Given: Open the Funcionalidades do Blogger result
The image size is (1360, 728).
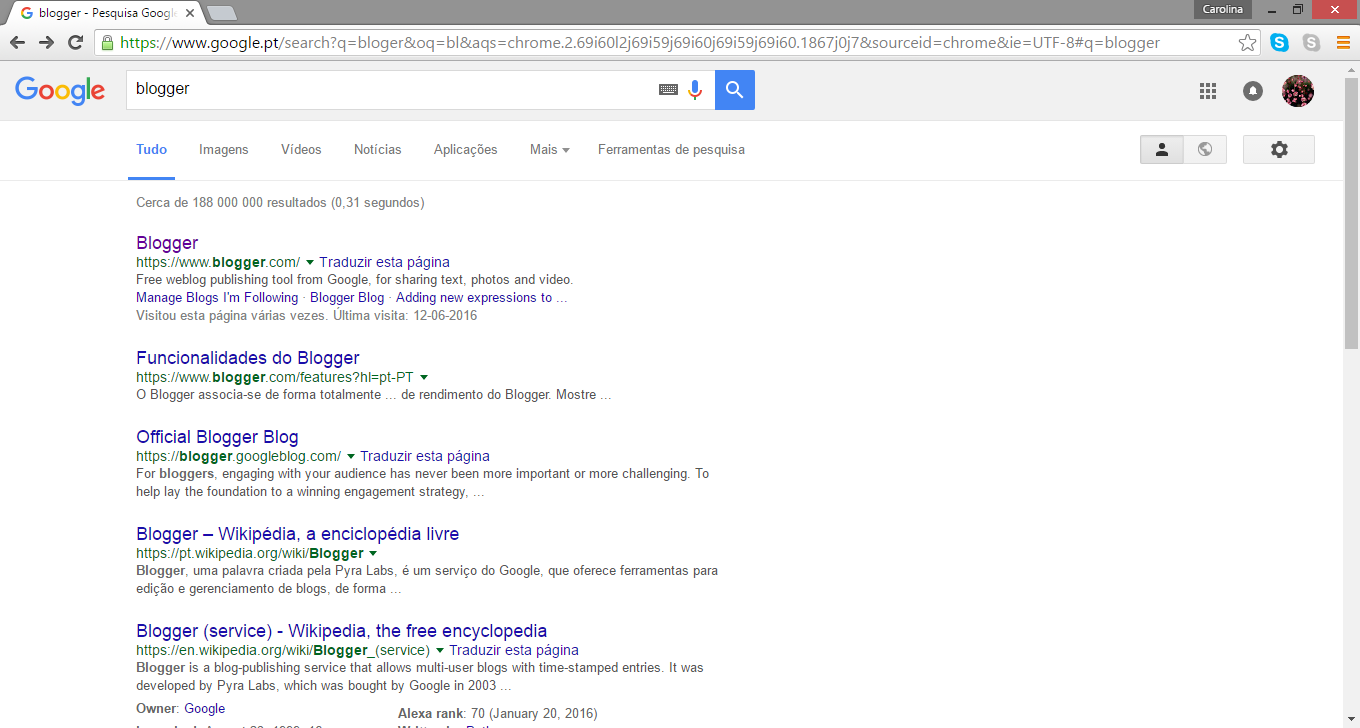Looking at the screenshot, I should (x=248, y=358).
